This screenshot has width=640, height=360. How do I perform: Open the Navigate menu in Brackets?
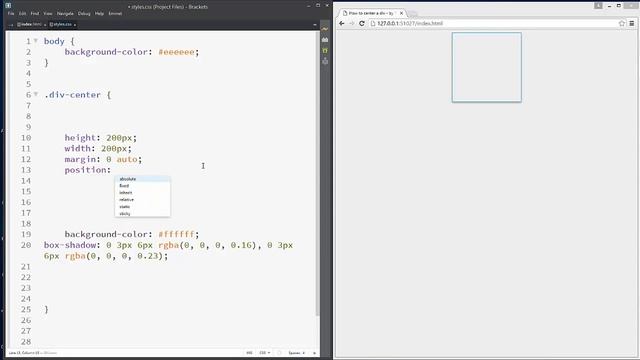[x=65, y=13]
